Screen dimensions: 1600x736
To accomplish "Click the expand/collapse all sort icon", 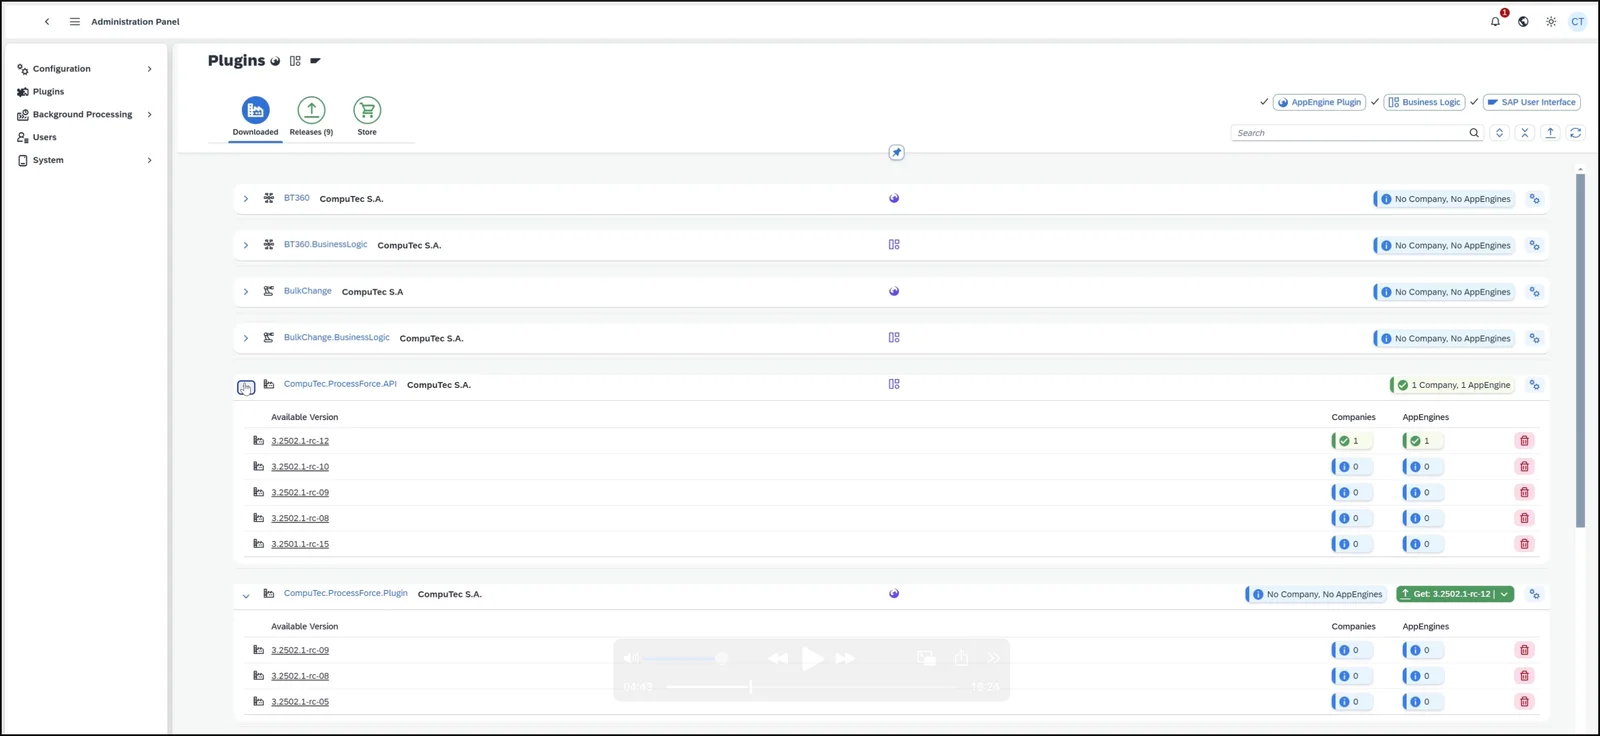I will [x=1499, y=132].
